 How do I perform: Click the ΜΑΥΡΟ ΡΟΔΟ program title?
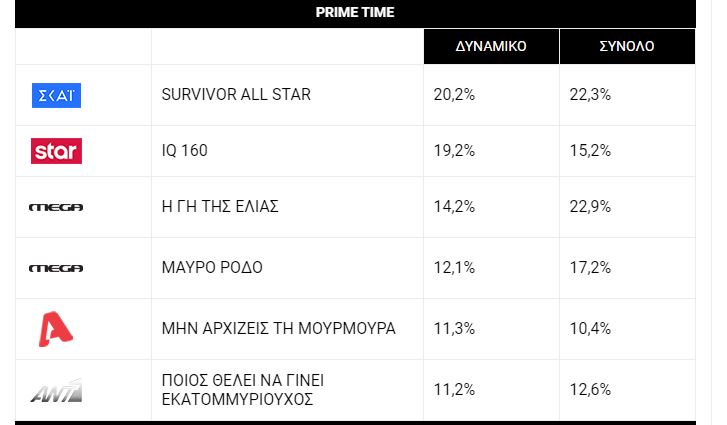point(212,268)
